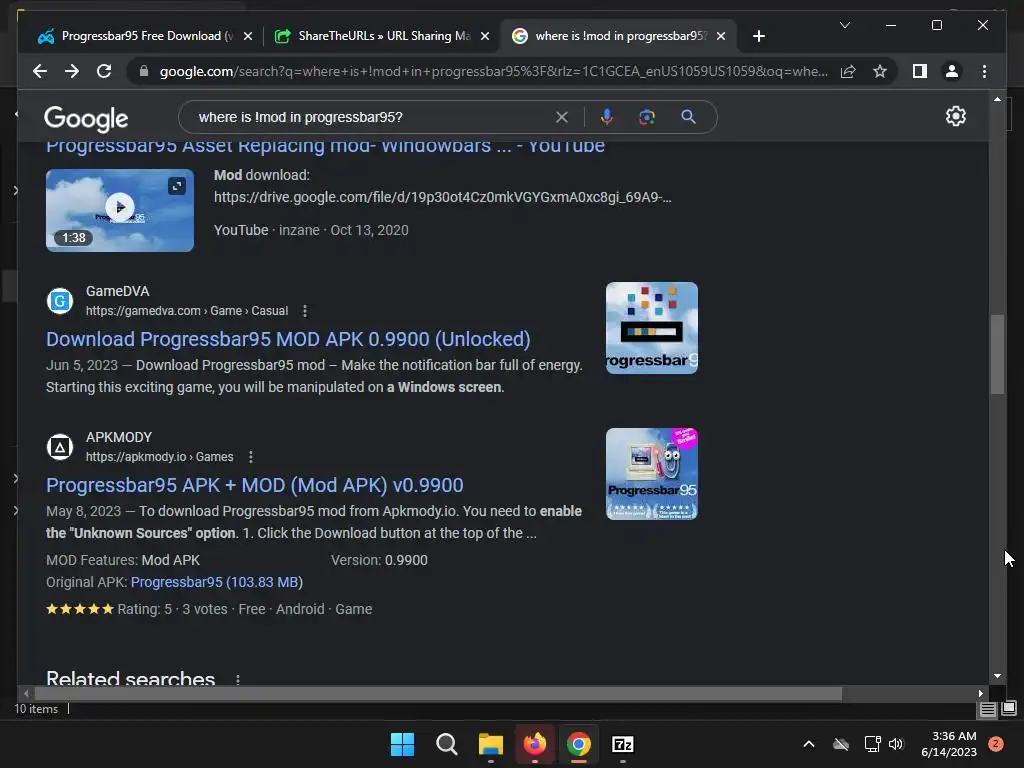Image resolution: width=1024 pixels, height=768 pixels.
Task: Click the scroll right arrow
Action: tap(980, 694)
